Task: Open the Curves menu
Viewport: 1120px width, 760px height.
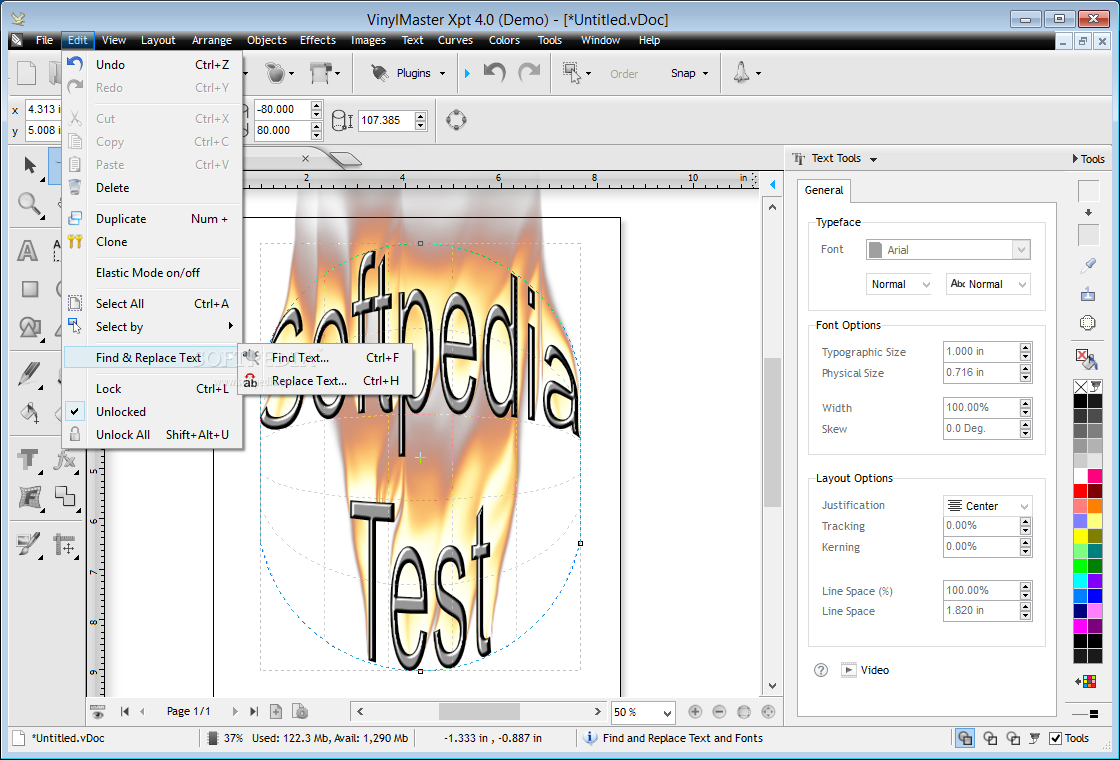Action: tap(455, 40)
